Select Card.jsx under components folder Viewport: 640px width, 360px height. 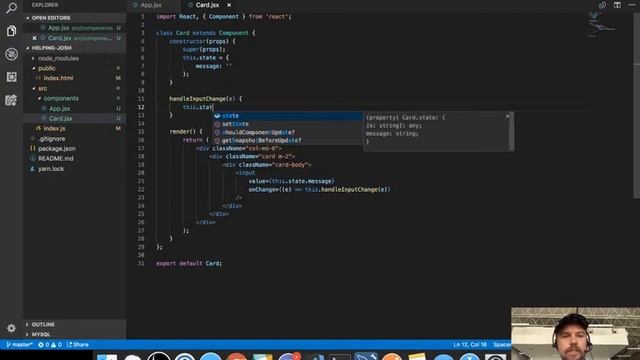pos(60,118)
